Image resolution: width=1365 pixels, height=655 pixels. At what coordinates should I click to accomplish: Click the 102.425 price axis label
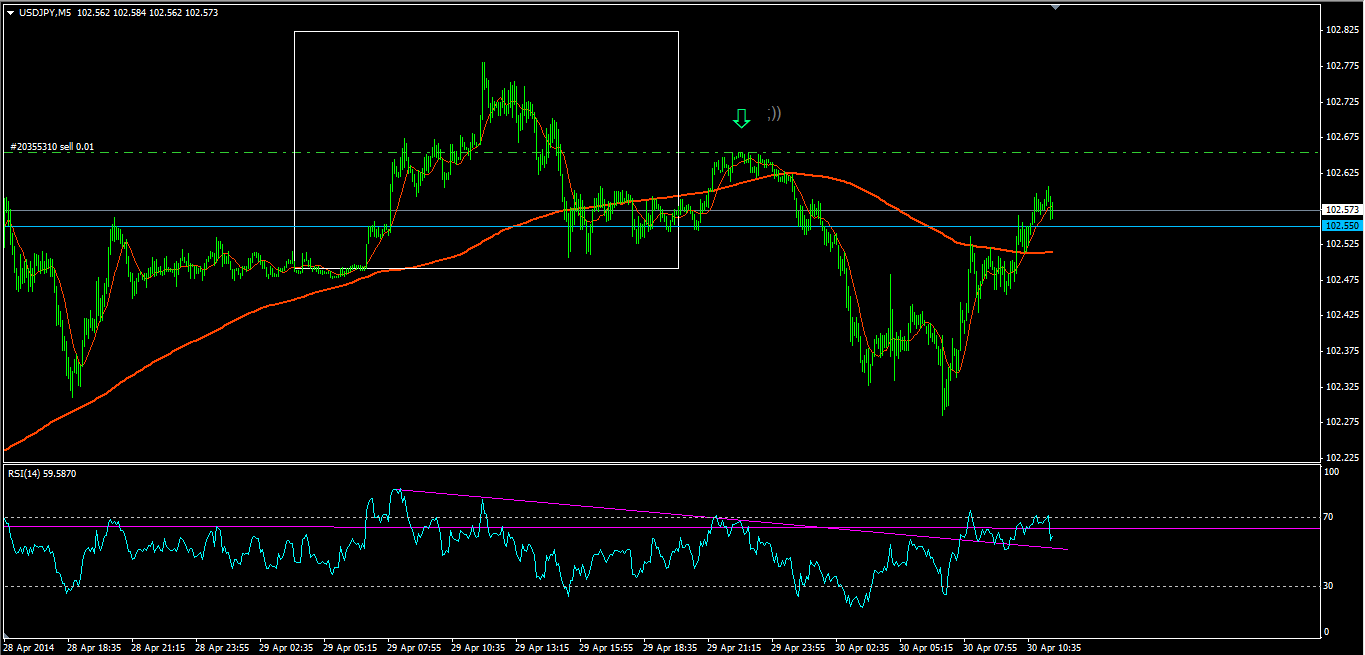(x=1342, y=314)
